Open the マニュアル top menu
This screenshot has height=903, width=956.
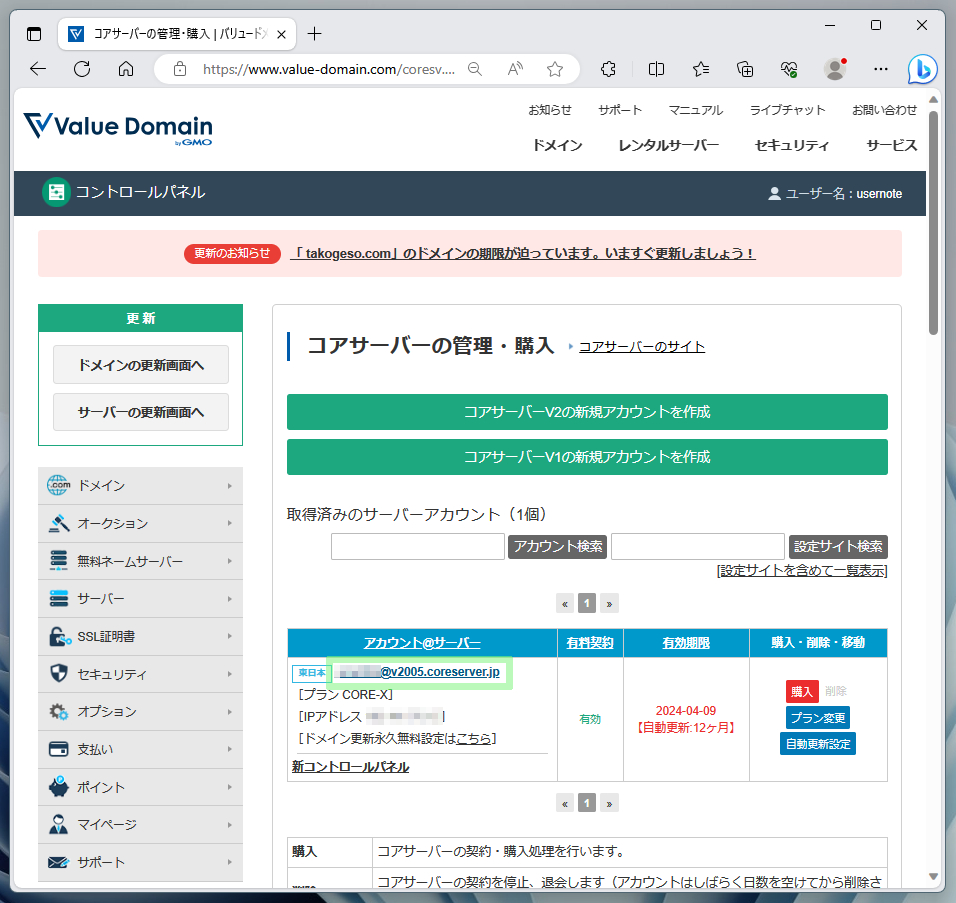[x=696, y=110]
